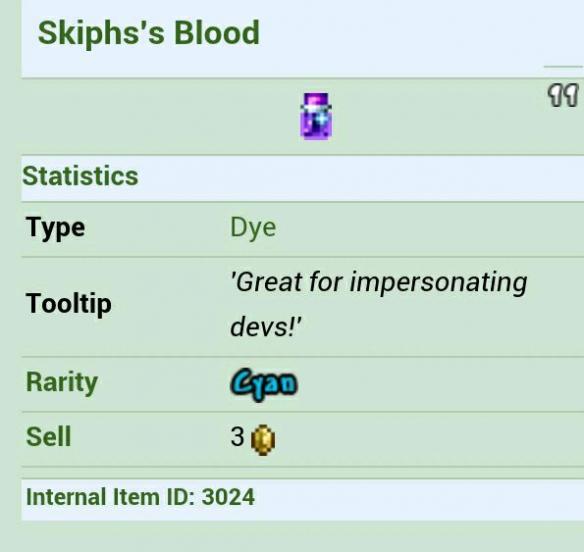The width and height of the screenshot is (584, 552).
Task: Click the quotation marks icon at right
Action: [563, 95]
